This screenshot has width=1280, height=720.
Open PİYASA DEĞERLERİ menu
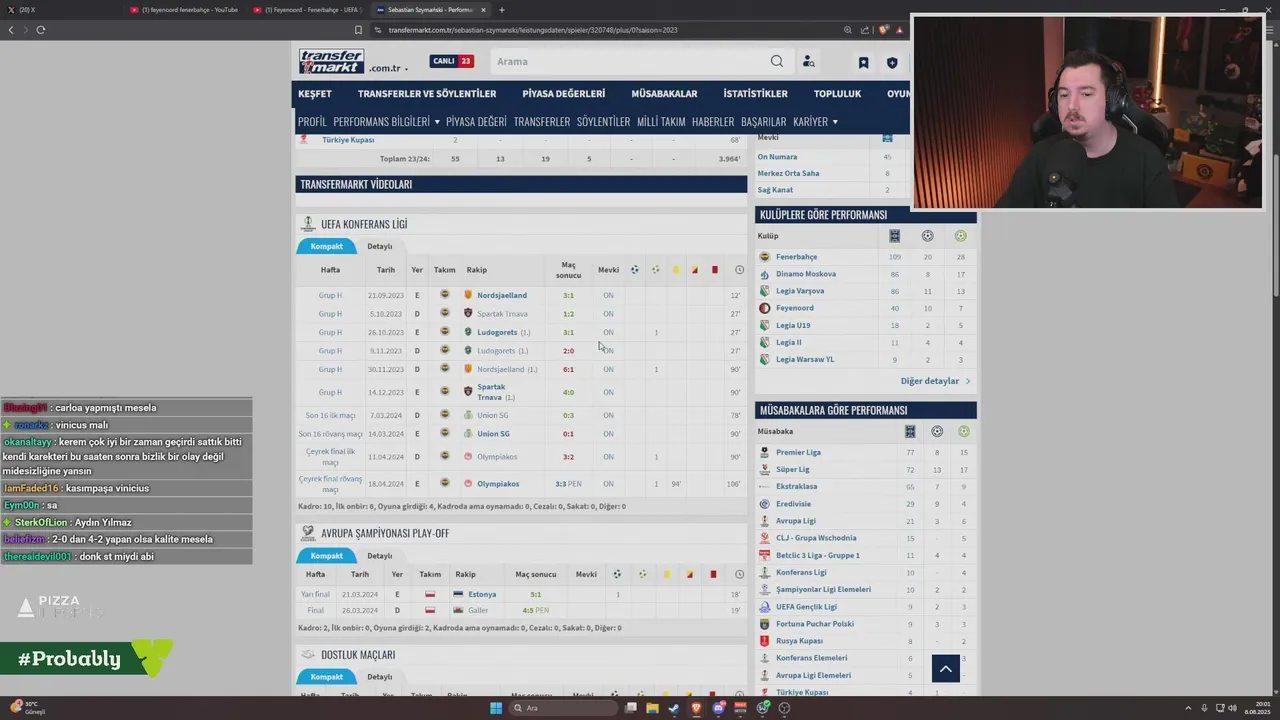pos(563,93)
